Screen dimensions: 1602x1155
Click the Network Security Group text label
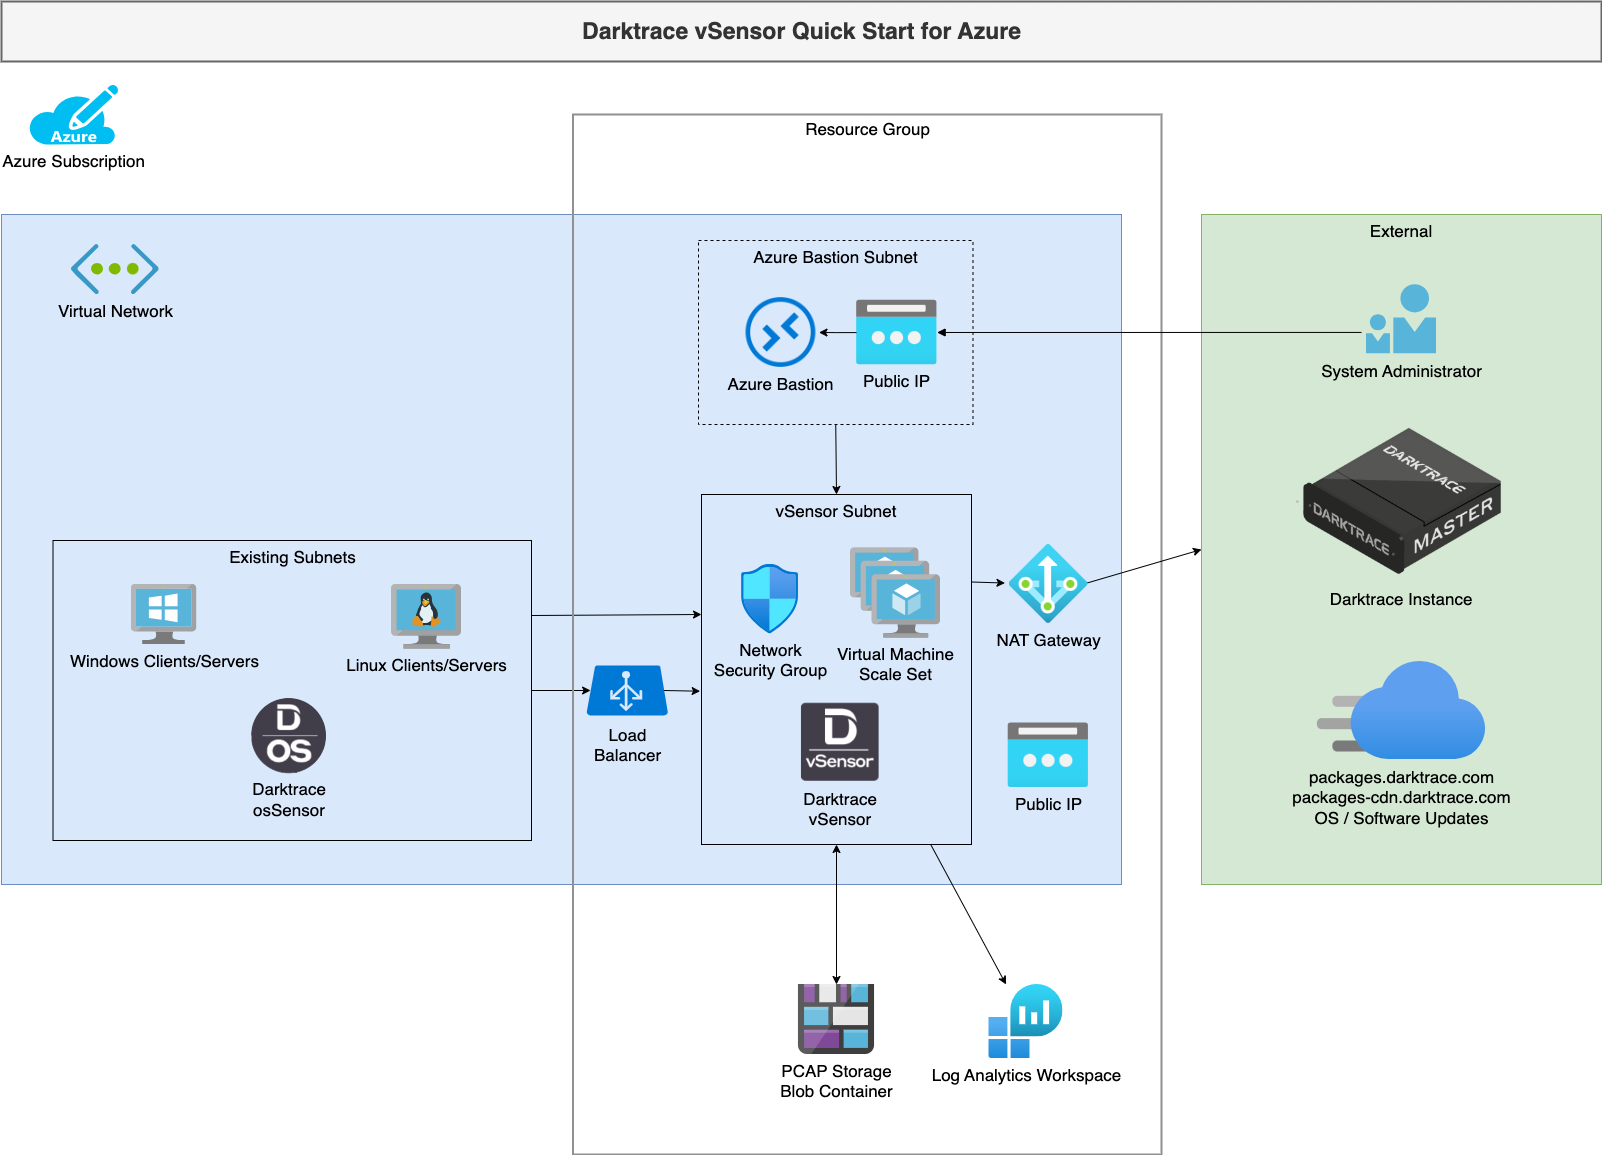click(x=770, y=660)
